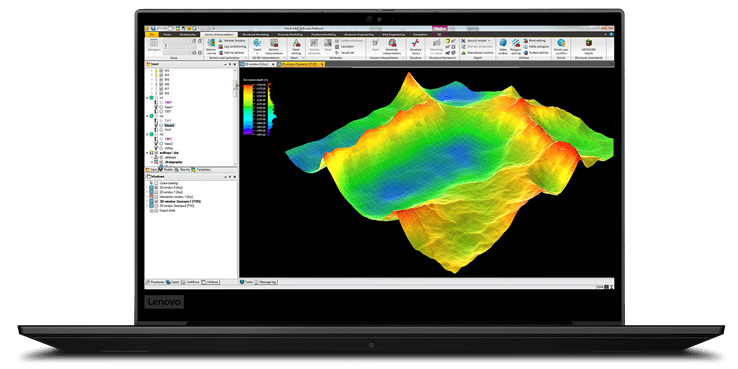Viewport: 738px width, 369px height.
Task: Open Geobody interpretation tool
Action: tap(392, 46)
